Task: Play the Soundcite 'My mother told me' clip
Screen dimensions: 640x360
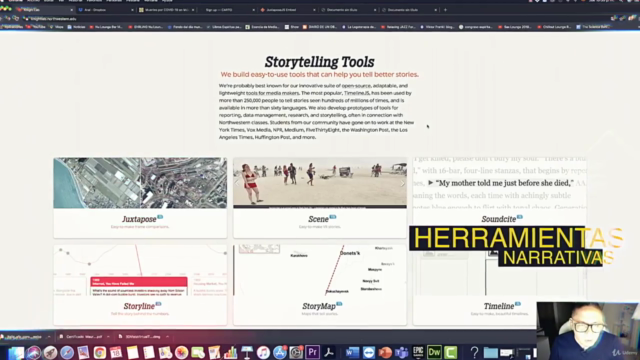Action: coord(431,183)
